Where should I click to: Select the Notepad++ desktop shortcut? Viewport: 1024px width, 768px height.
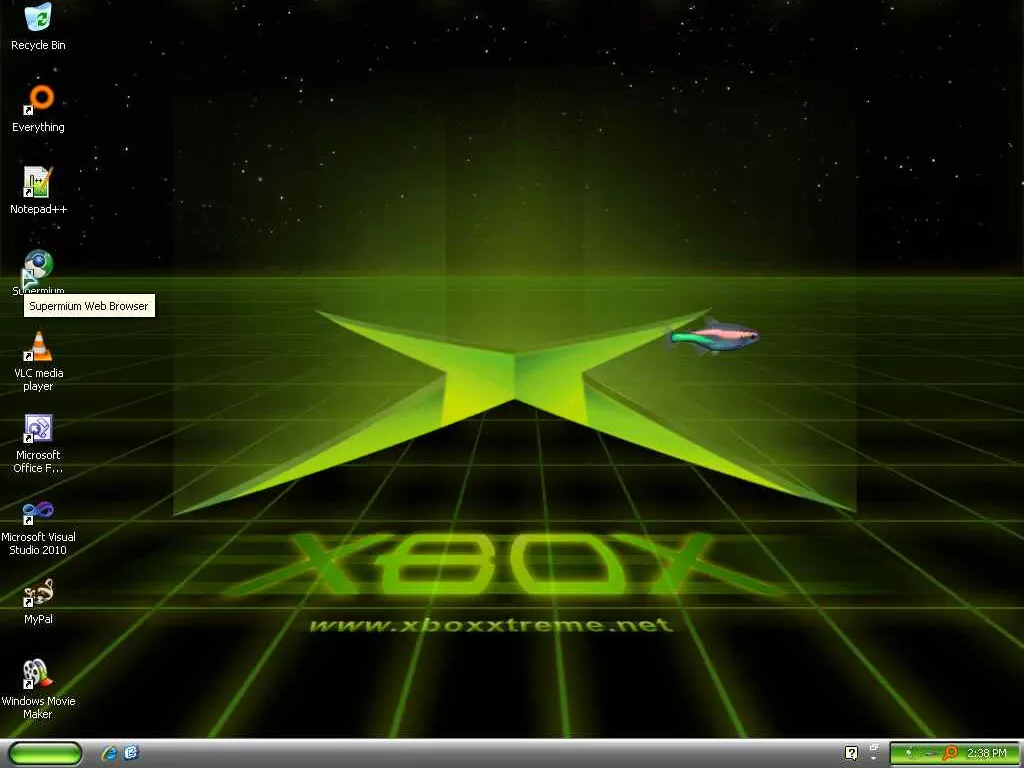(x=38, y=191)
